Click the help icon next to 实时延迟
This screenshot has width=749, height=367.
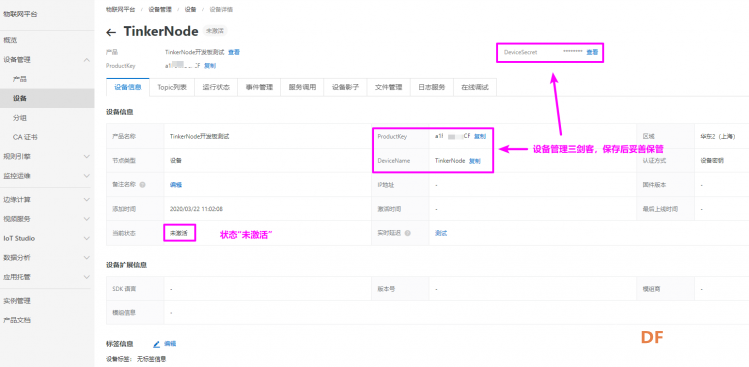pyautogui.click(x=407, y=233)
